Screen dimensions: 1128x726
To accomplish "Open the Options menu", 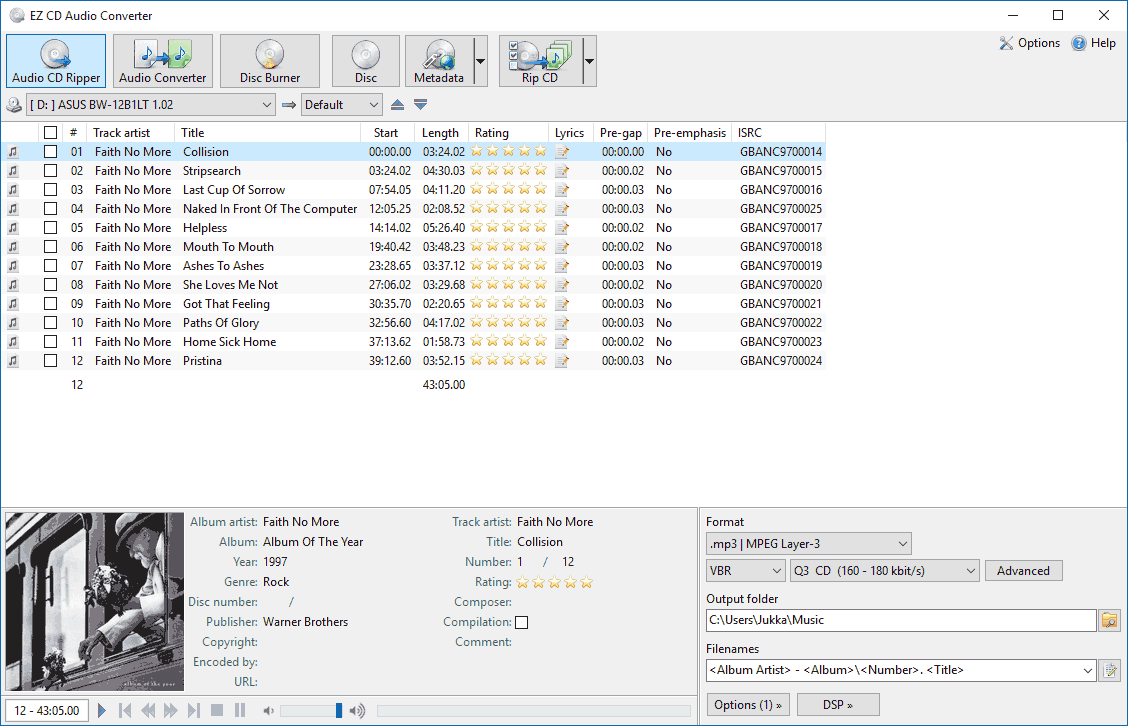I will [x=1030, y=43].
